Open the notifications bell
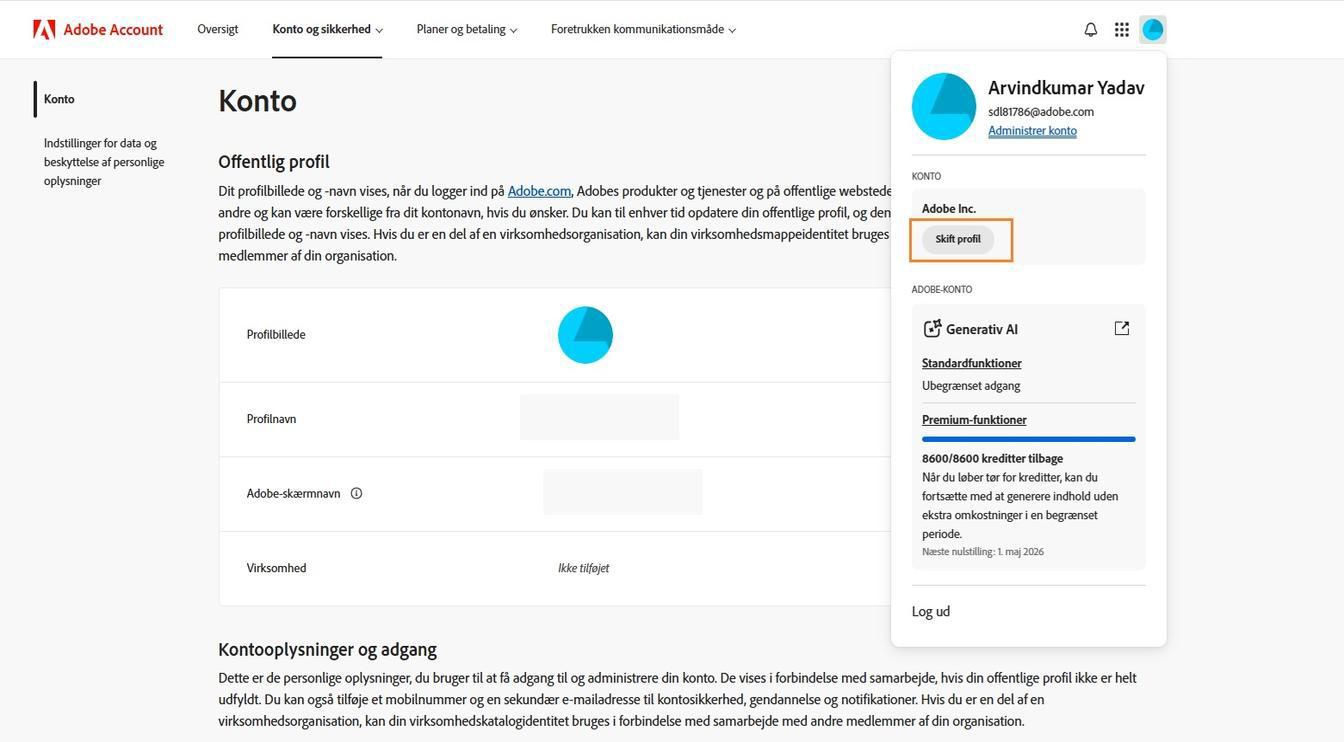 tap(1091, 30)
